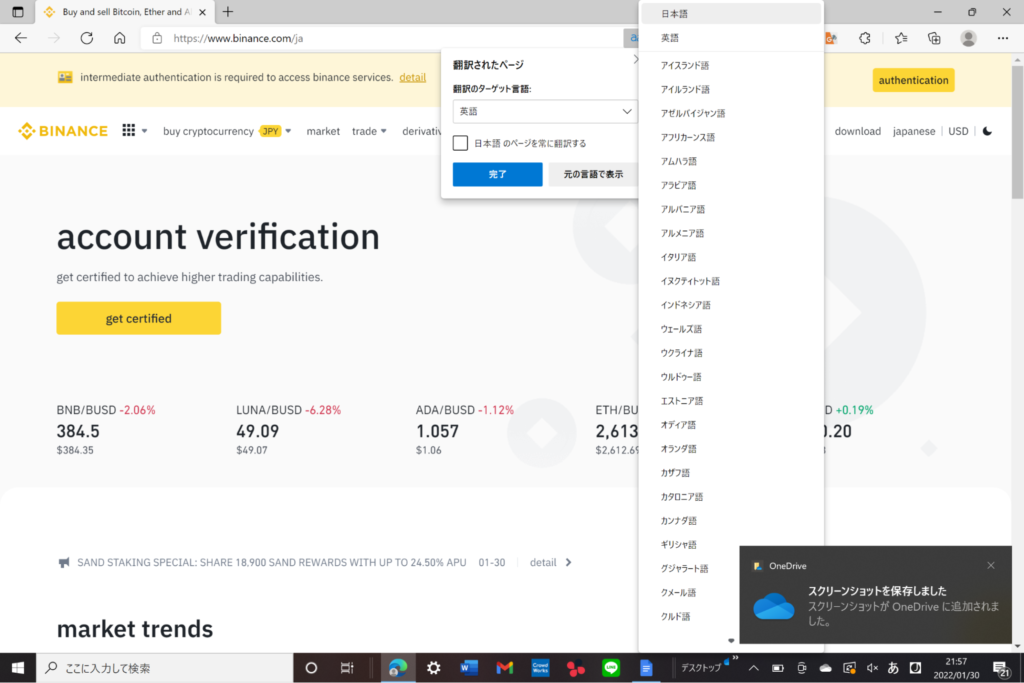Click the japanese language link in header

[914, 131]
